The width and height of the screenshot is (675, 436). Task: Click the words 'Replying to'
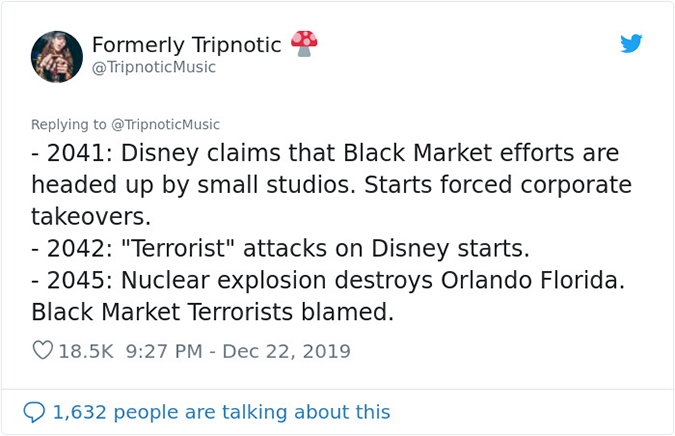coord(68,125)
